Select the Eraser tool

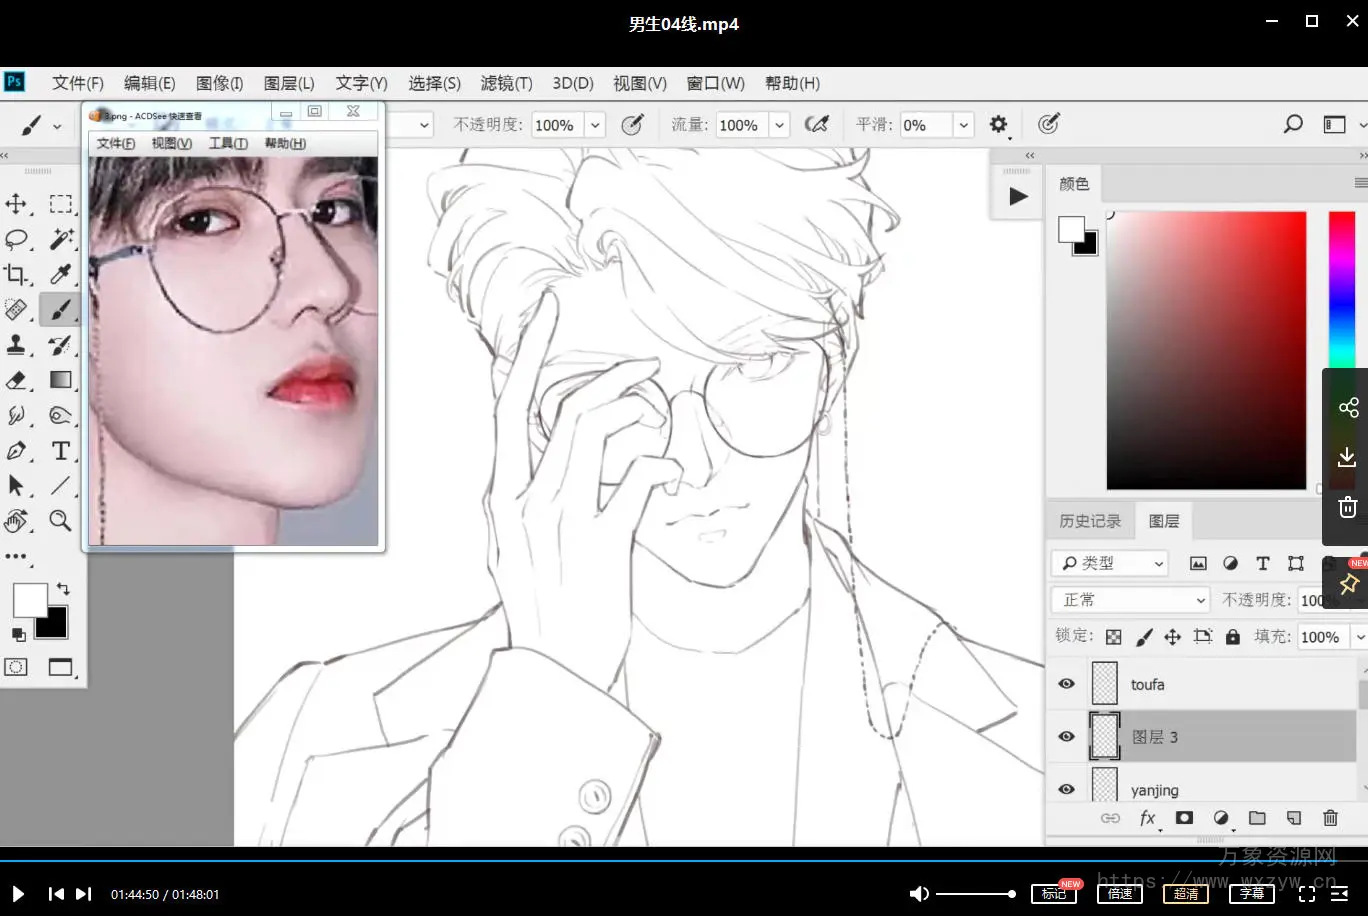click(x=16, y=380)
